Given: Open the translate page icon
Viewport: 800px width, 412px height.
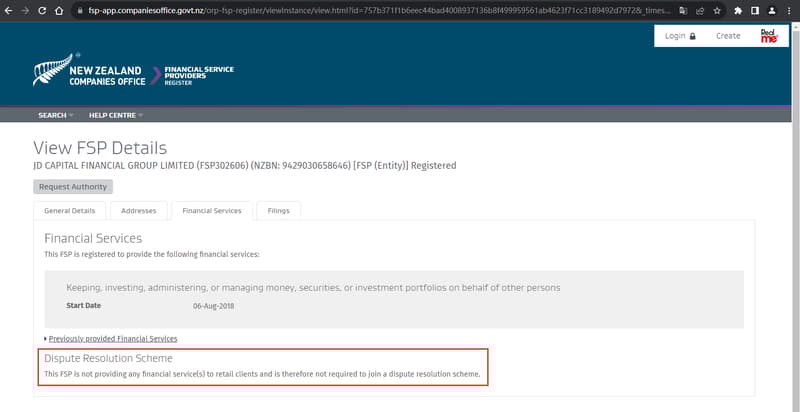Looking at the screenshot, I should (683, 10).
